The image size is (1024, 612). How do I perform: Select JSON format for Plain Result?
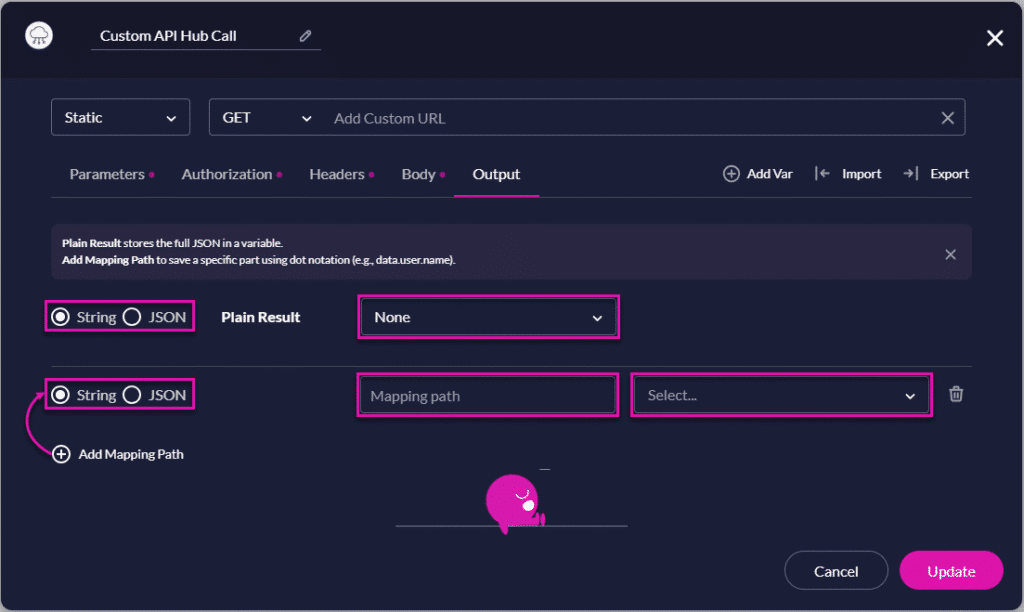click(131, 316)
